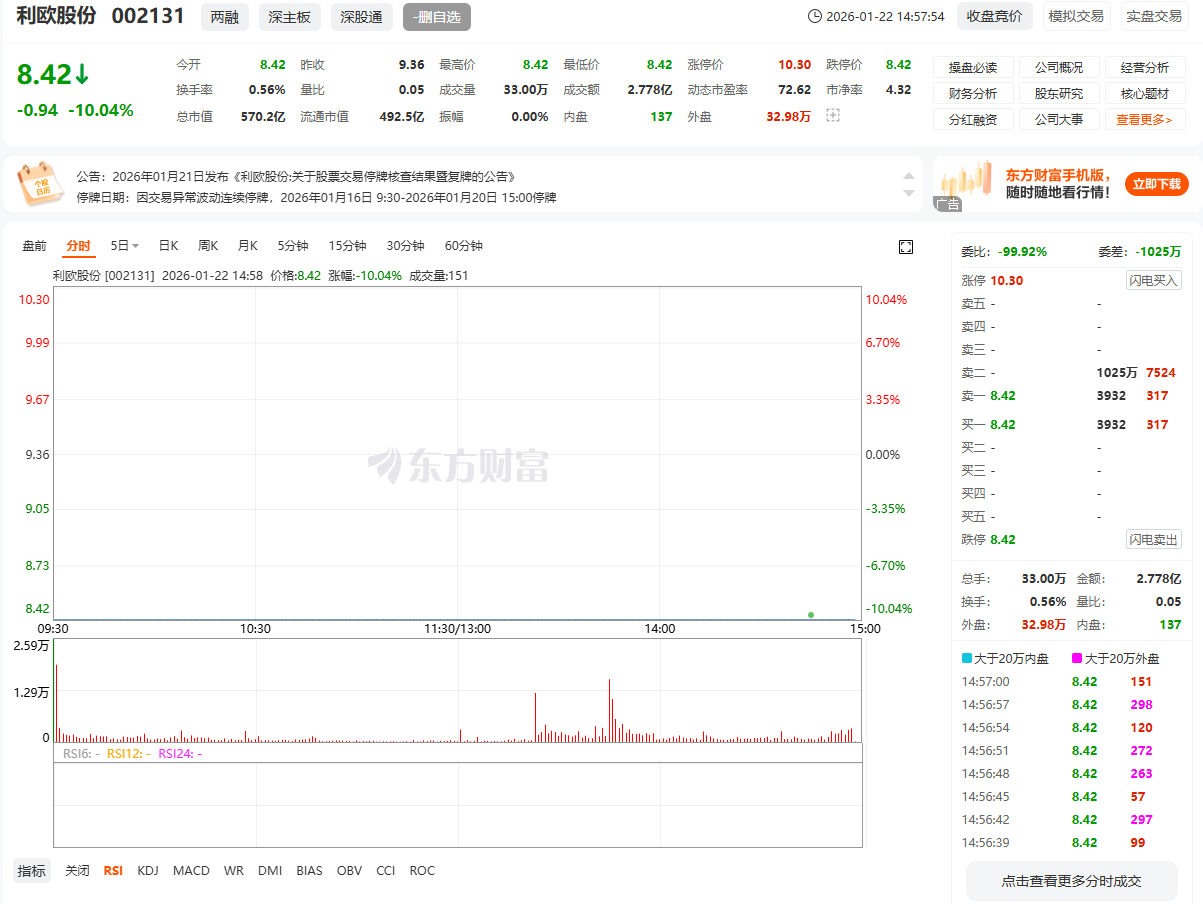The width and height of the screenshot is (1203, 904).
Task: Open 股东研究 link
Action: (x=1059, y=93)
